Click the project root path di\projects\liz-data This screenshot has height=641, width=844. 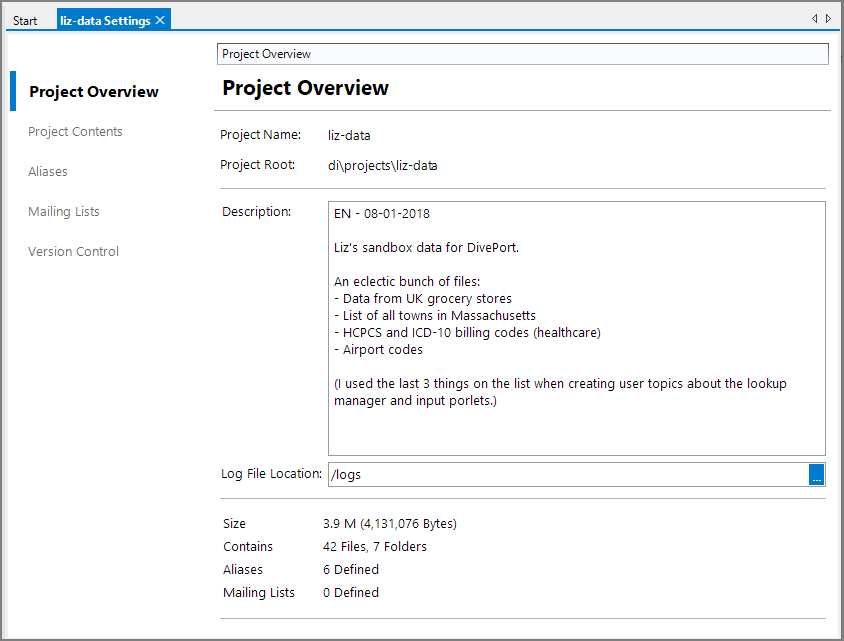(384, 165)
